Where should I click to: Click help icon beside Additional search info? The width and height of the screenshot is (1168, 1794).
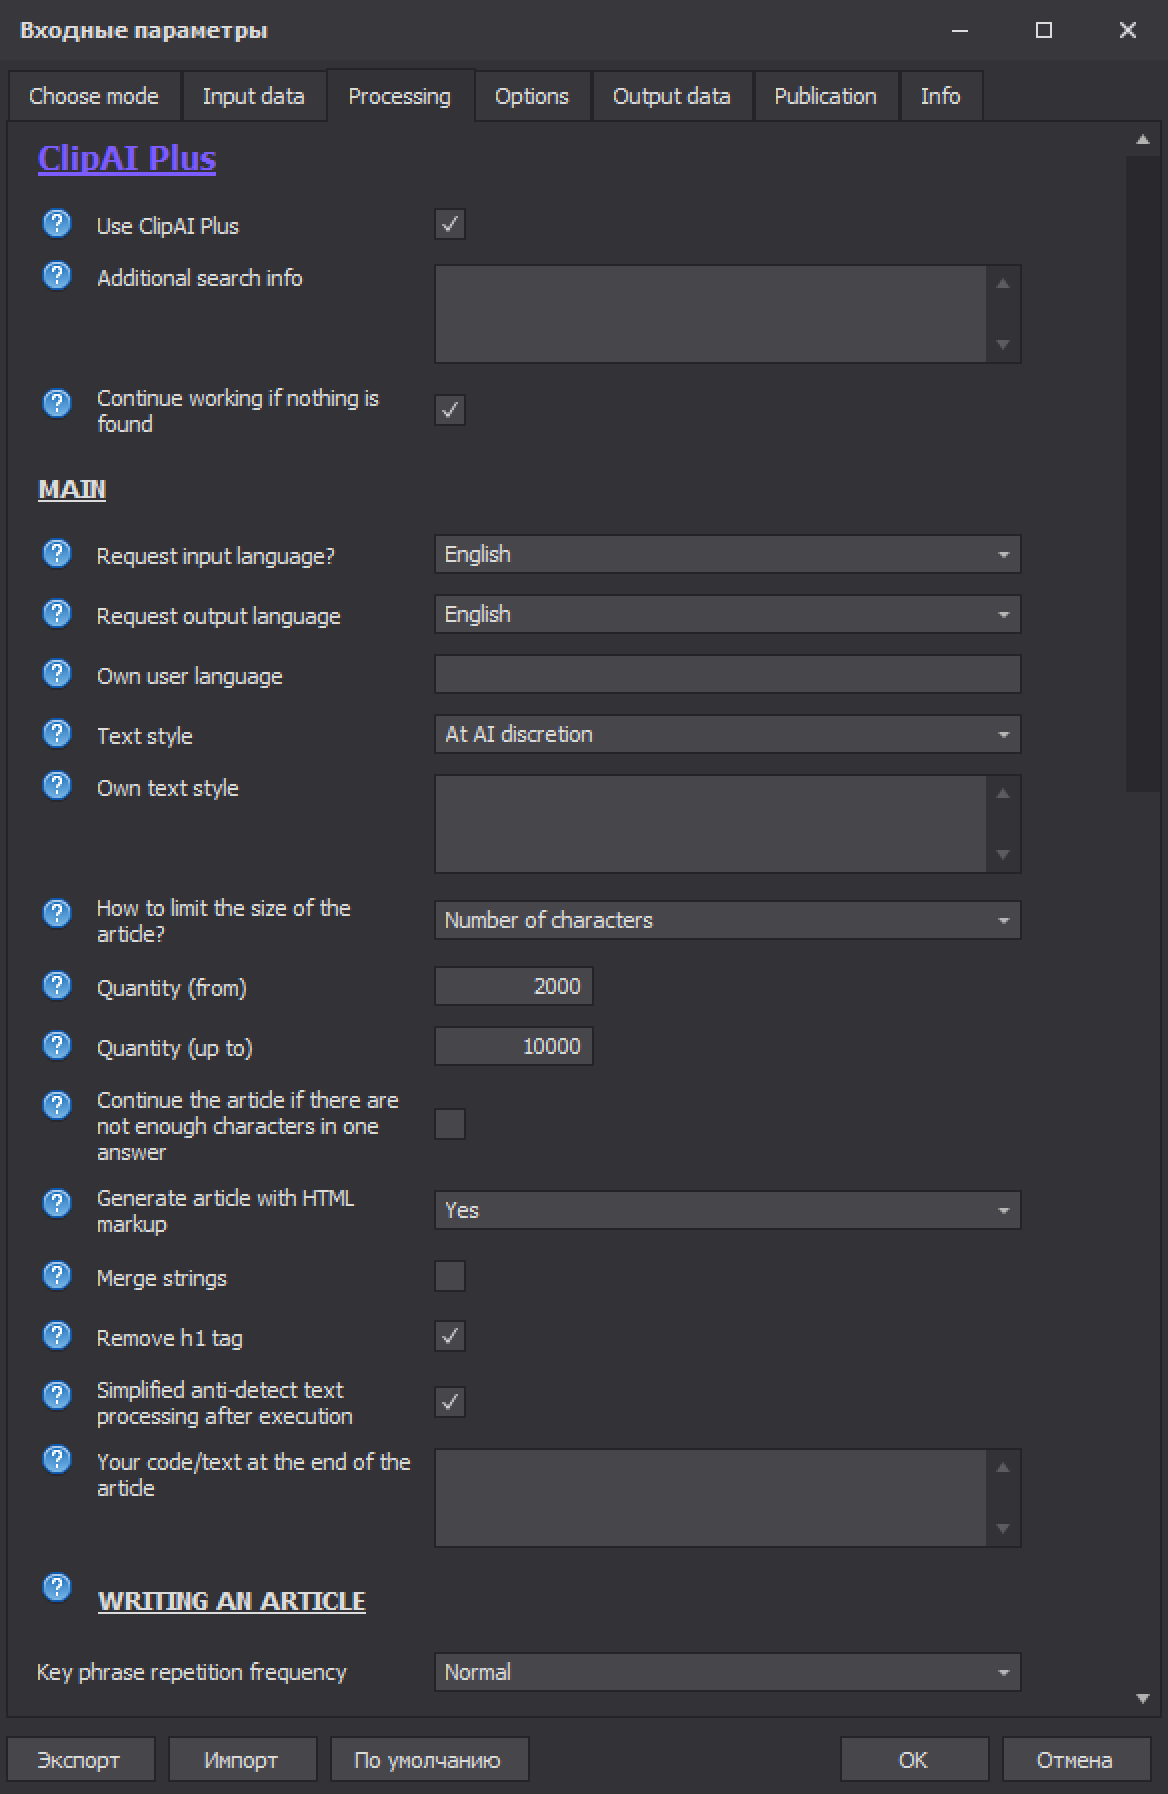tap(57, 275)
